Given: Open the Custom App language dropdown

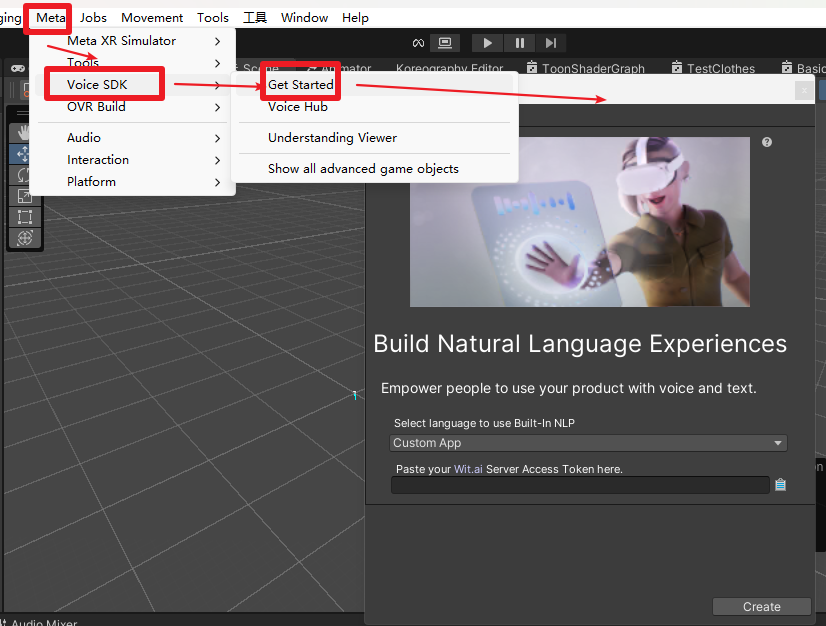Looking at the screenshot, I should pos(588,443).
